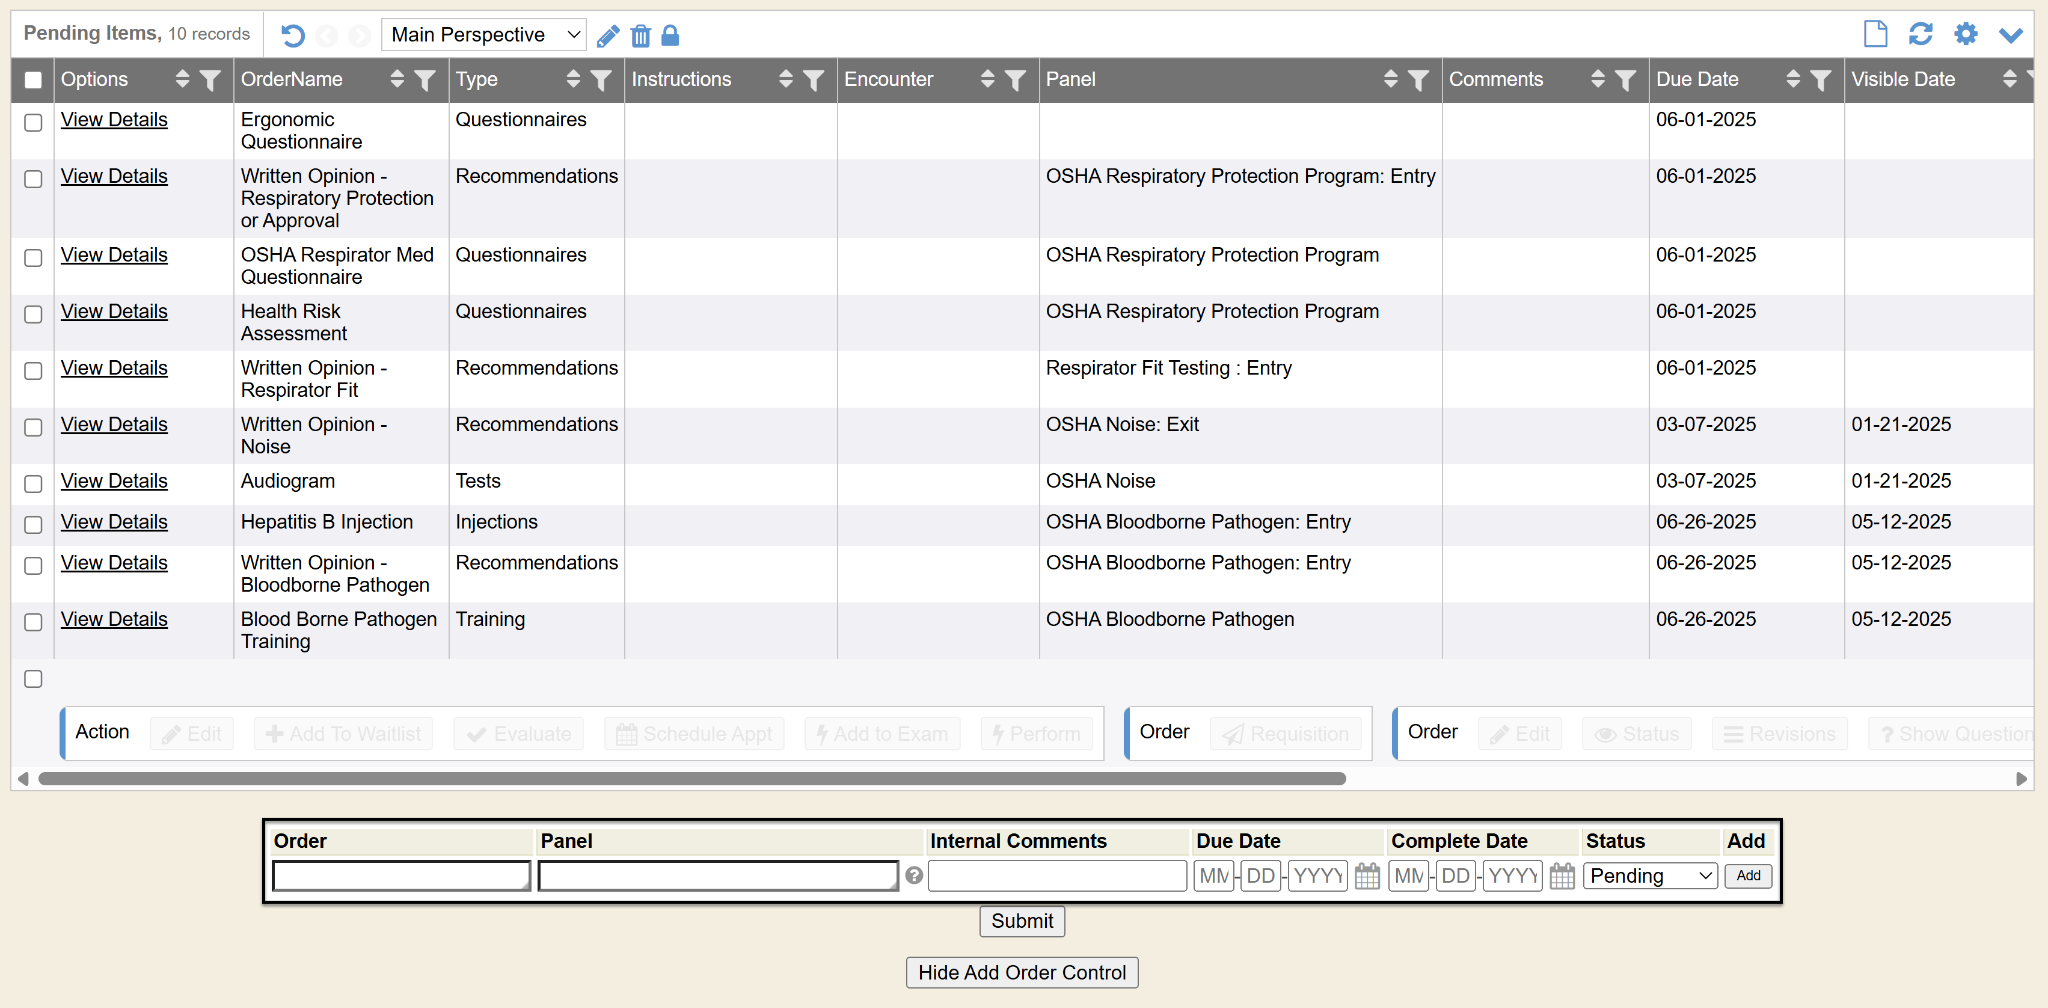Click the trash delete perspective icon
The width and height of the screenshot is (2048, 1008).
point(640,37)
